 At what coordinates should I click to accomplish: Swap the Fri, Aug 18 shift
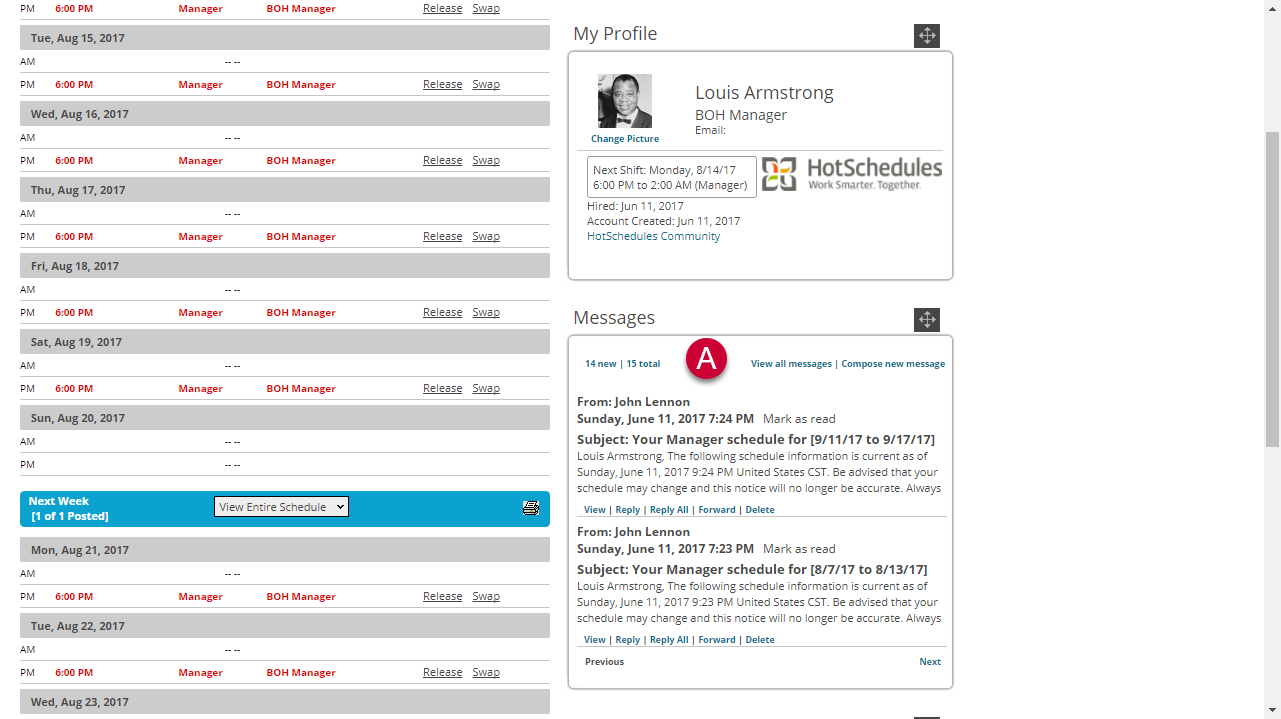click(x=486, y=312)
